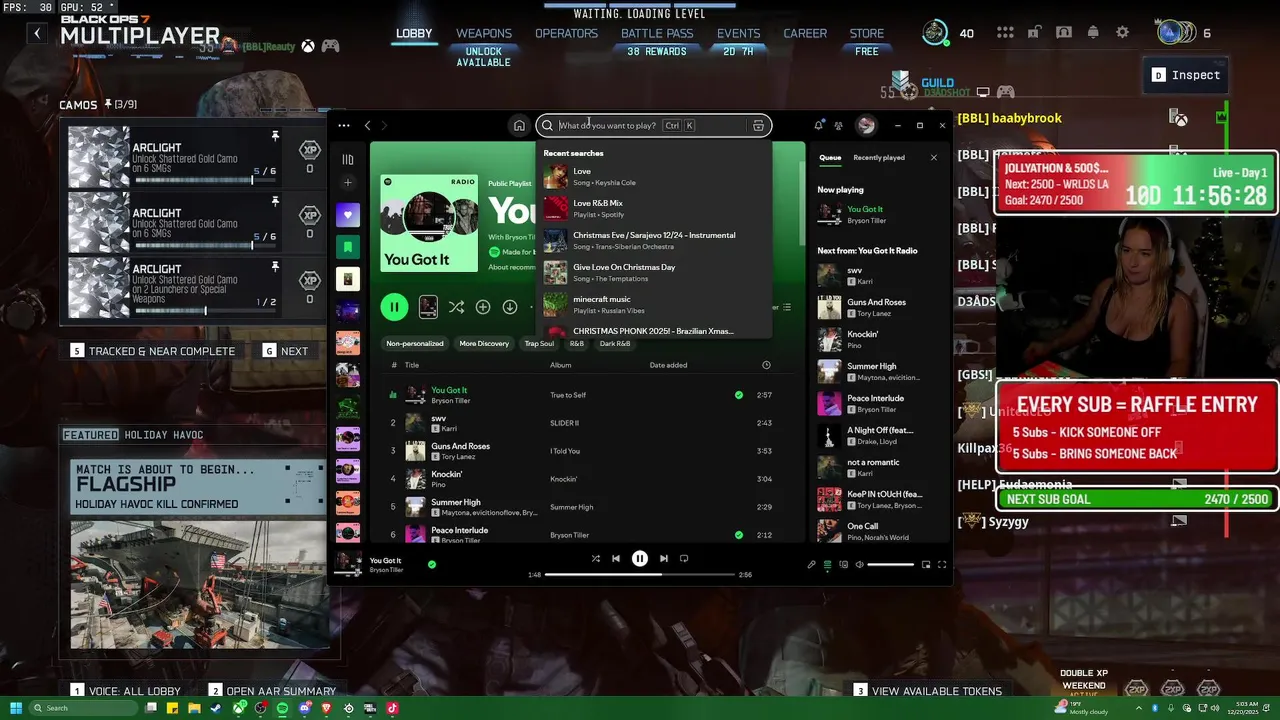This screenshot has width=1280, height=720.
Task: Open list view options dropdown
Action: click(x=786, y=307)
